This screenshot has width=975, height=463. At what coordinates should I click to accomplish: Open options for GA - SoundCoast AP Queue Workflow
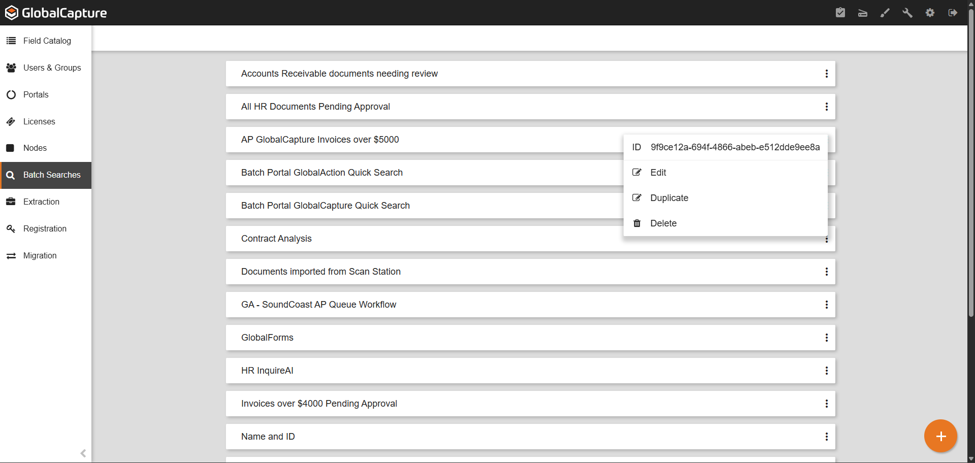tap(826, 305)
